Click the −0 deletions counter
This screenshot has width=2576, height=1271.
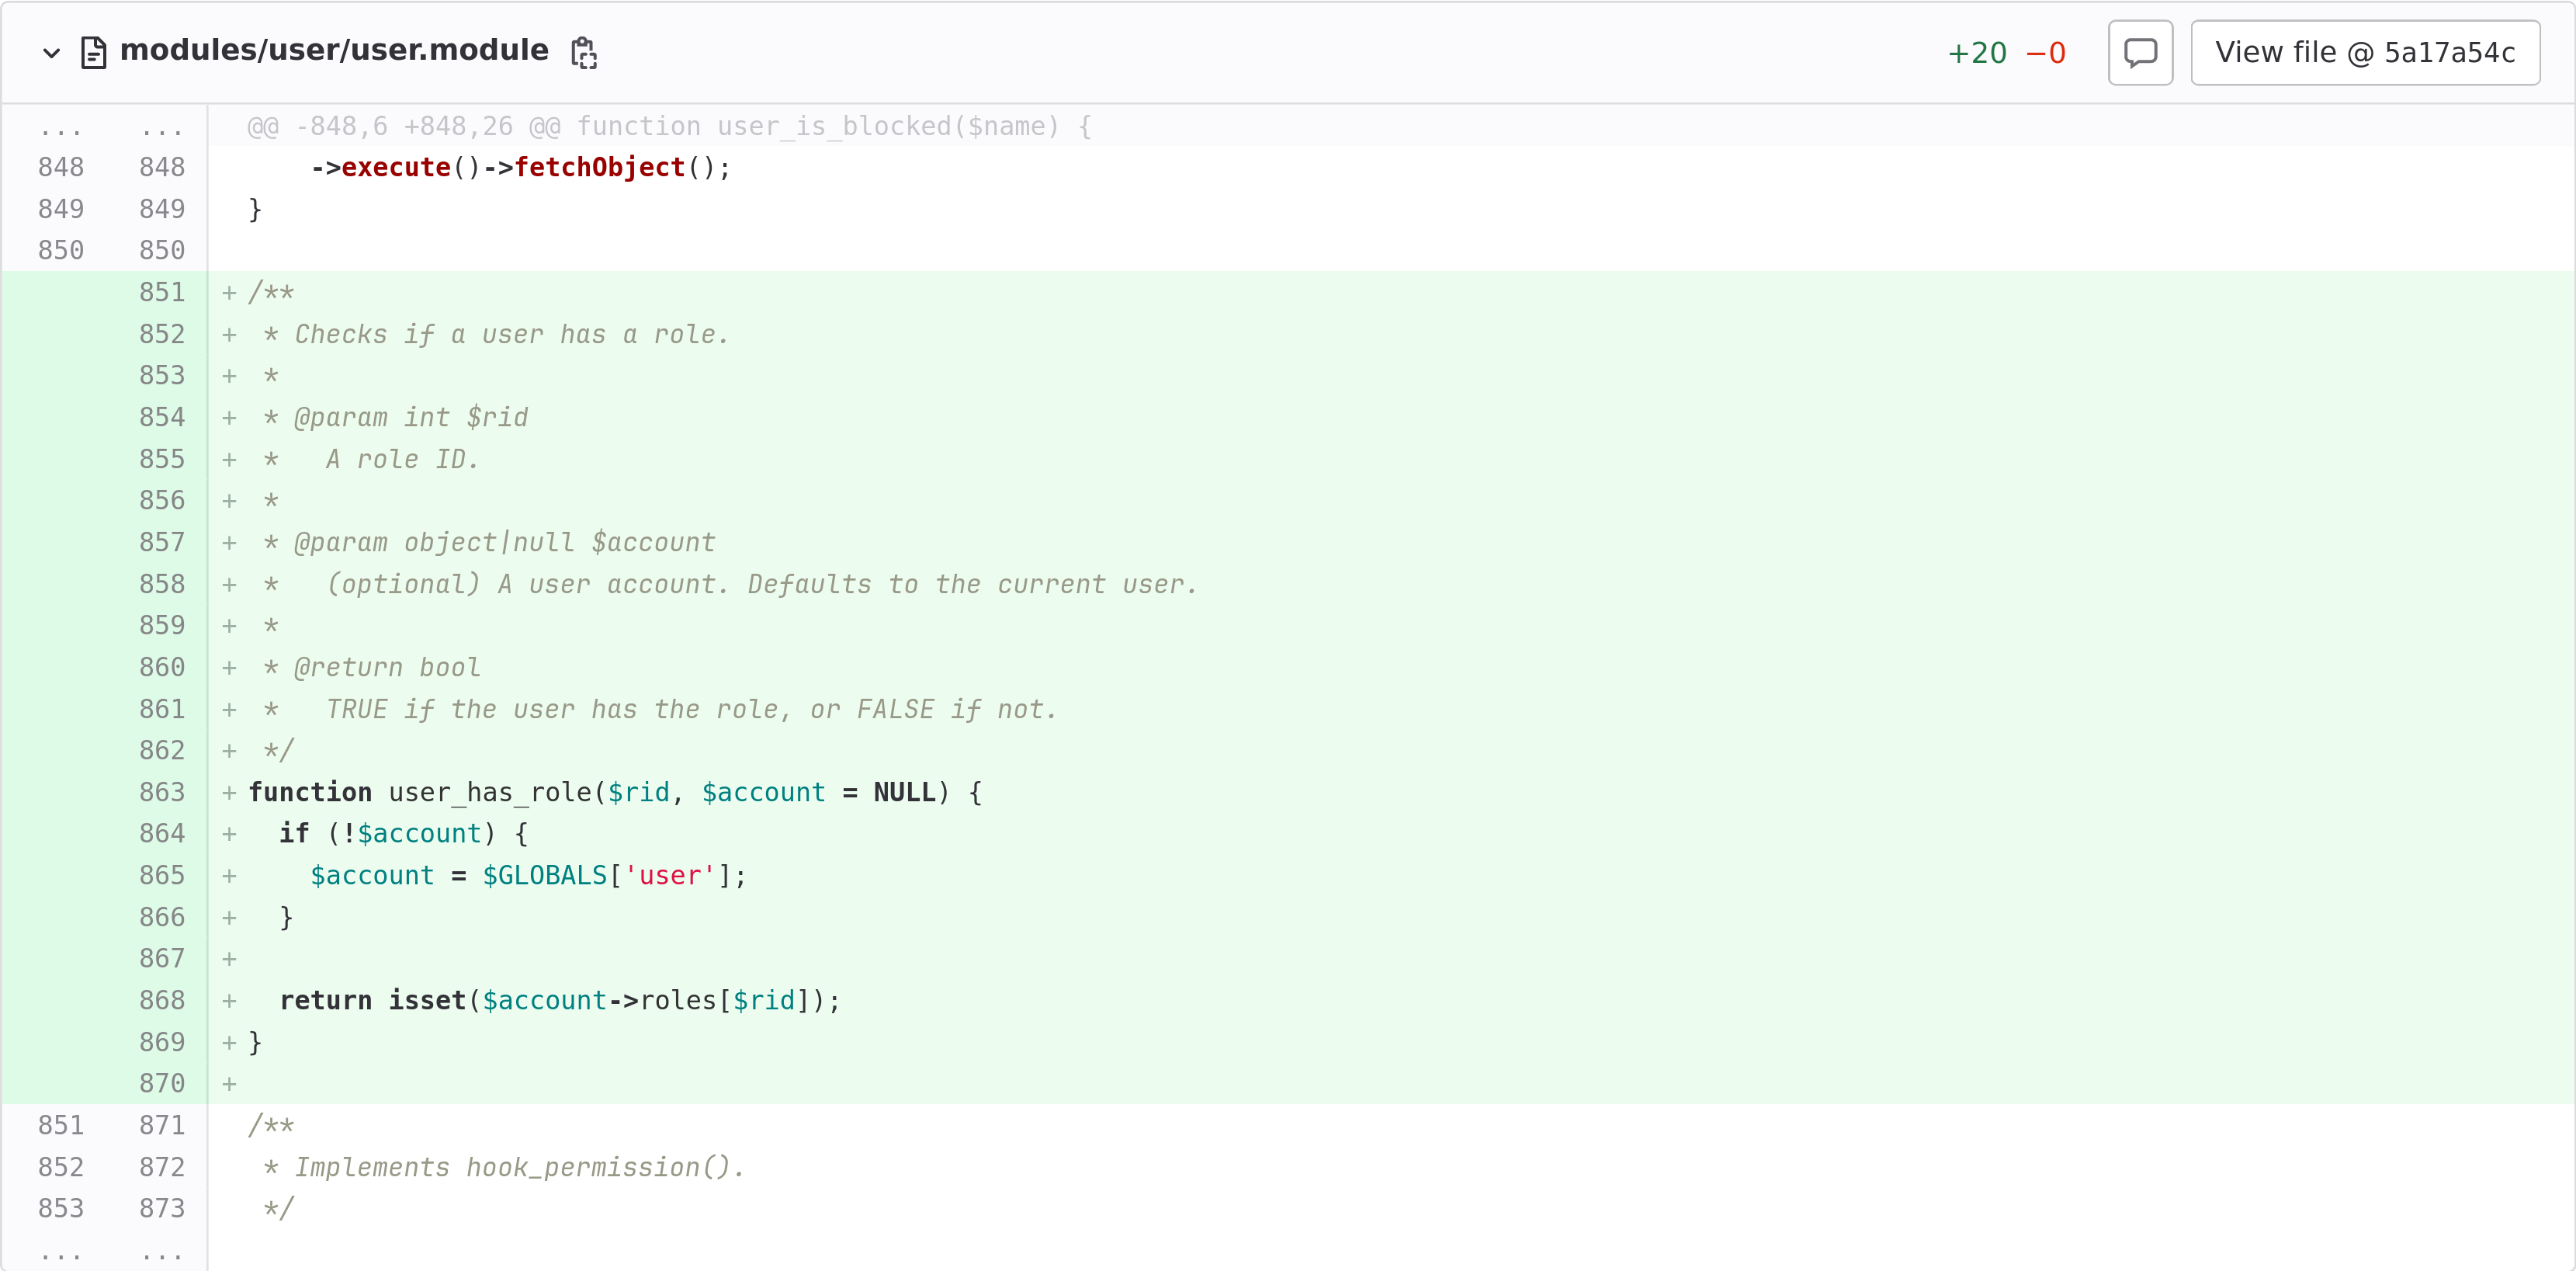[2045, 52]
